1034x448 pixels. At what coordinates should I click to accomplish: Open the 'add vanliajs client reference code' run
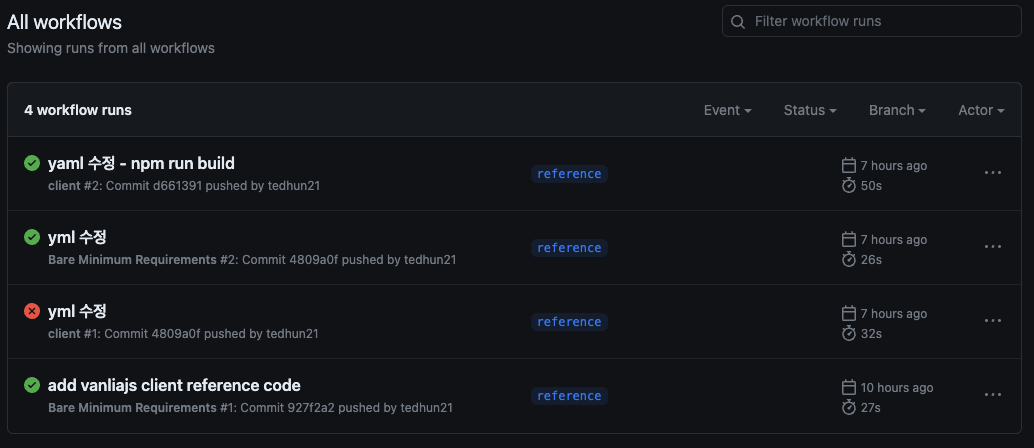click(x=174, y=385)
